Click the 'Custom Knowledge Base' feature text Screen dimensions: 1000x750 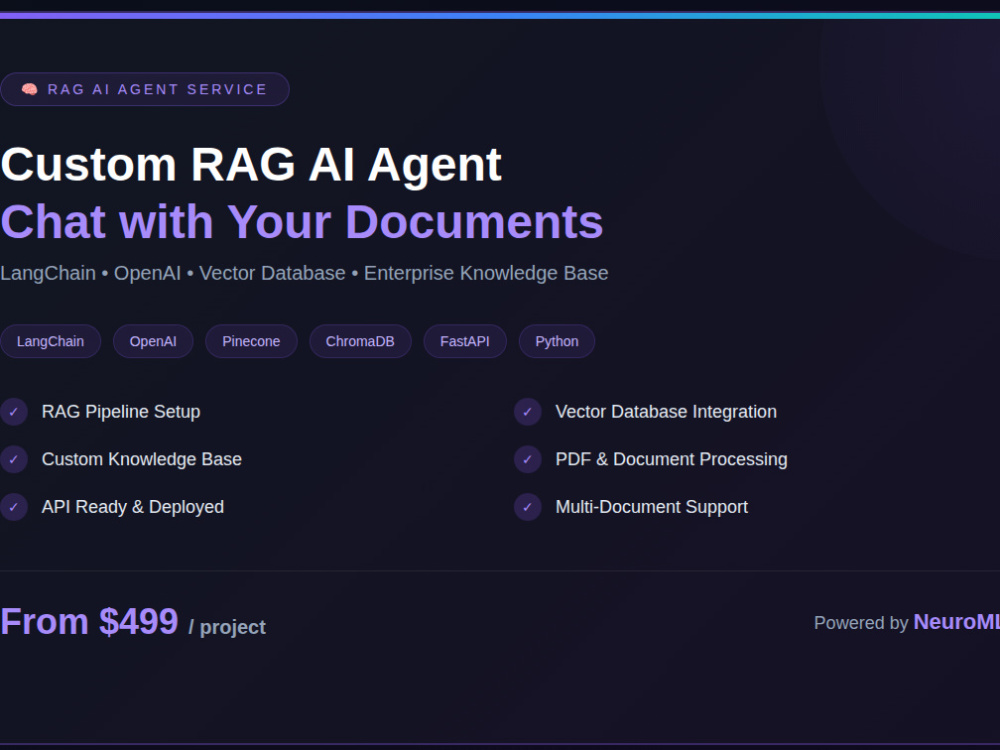(142, 459)
